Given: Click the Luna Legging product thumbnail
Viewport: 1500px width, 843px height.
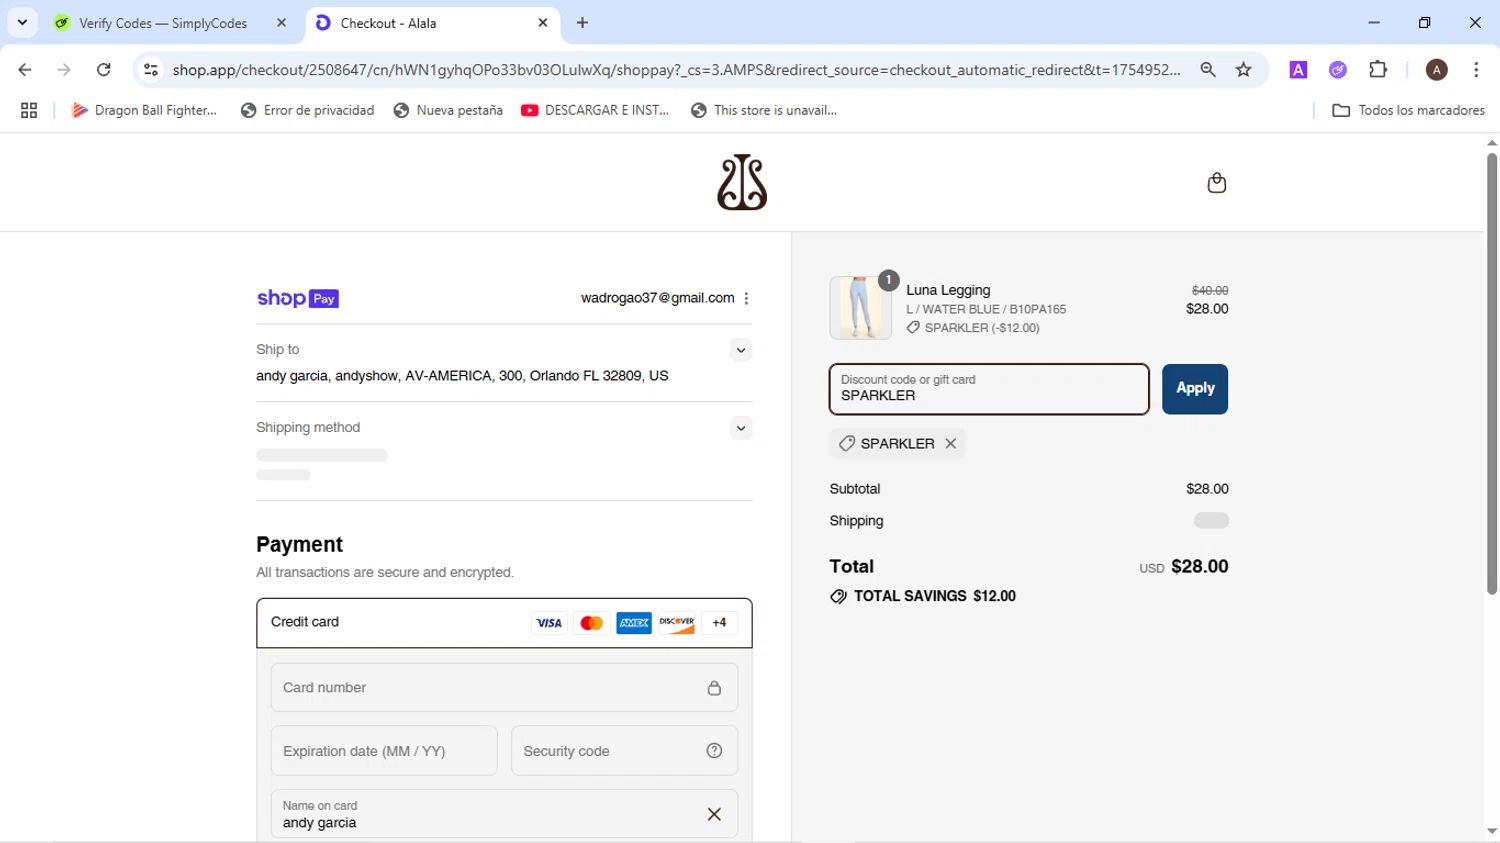Looking at the screenshot, I should pos(860,308).
